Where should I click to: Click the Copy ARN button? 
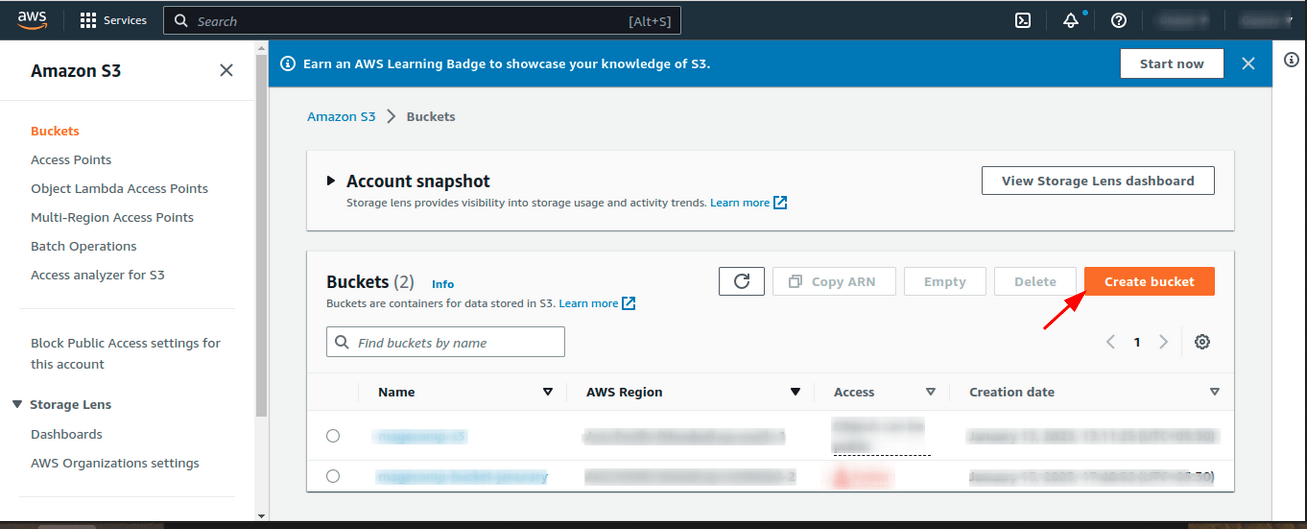point(833,281)
